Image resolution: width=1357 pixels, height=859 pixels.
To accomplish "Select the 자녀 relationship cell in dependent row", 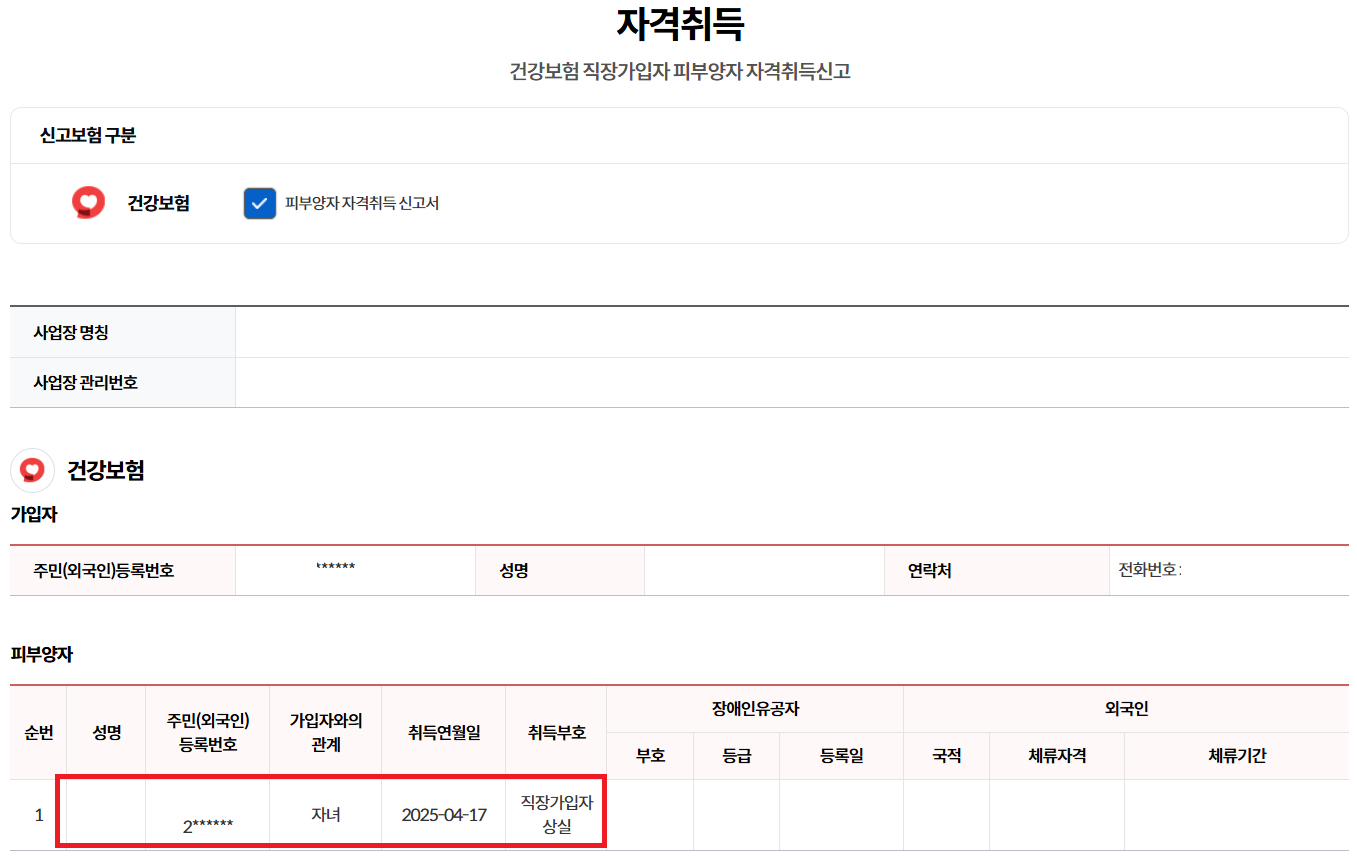I will tap(325, 812).
